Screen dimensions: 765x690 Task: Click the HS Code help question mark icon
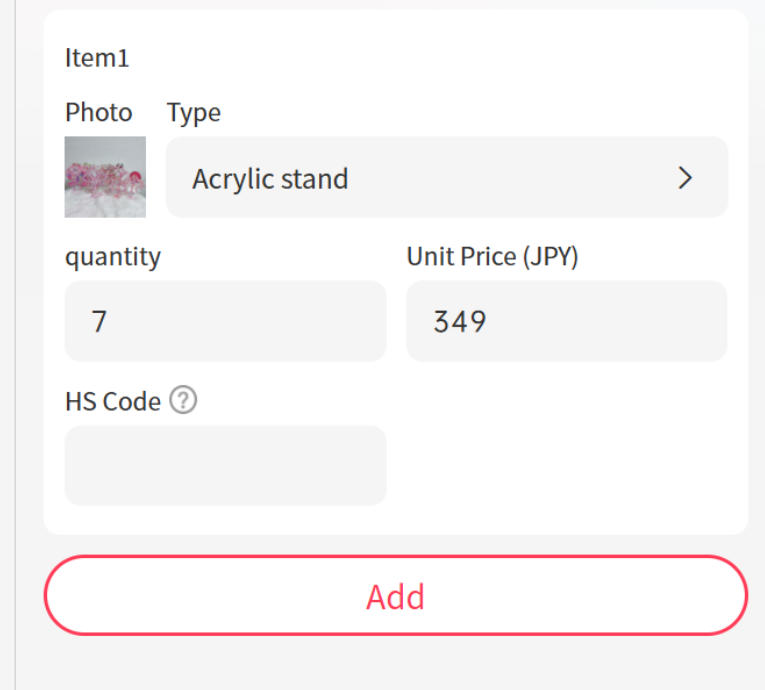(x=183, y=401)
